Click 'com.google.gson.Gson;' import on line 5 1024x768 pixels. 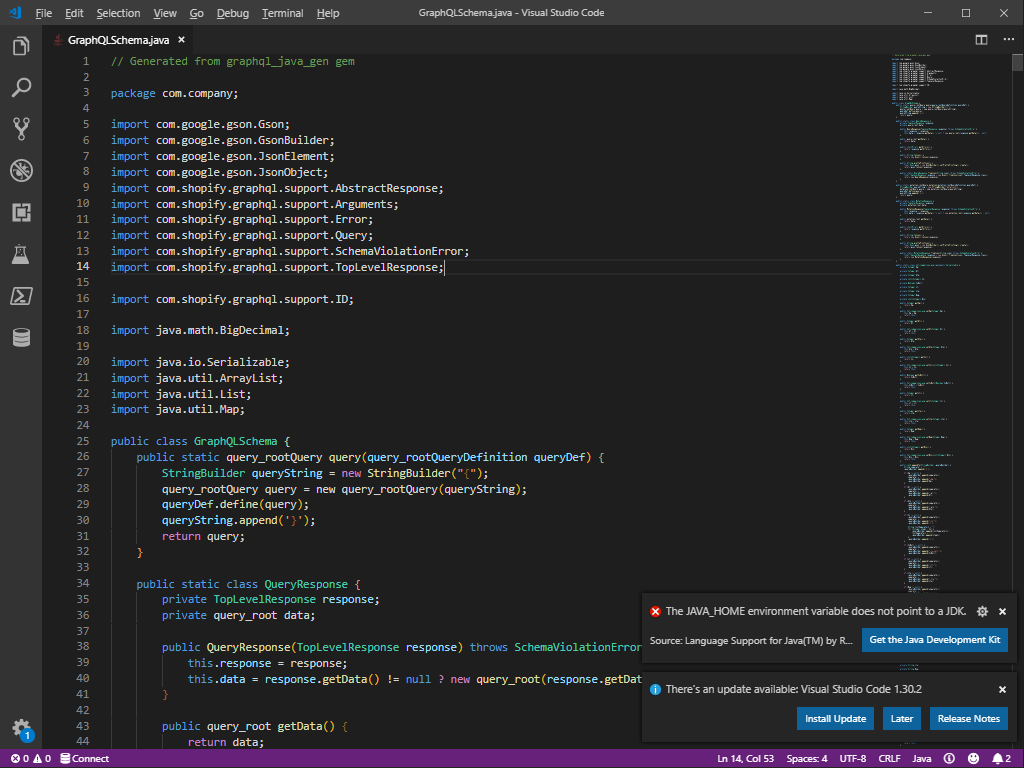pos(223,125)
